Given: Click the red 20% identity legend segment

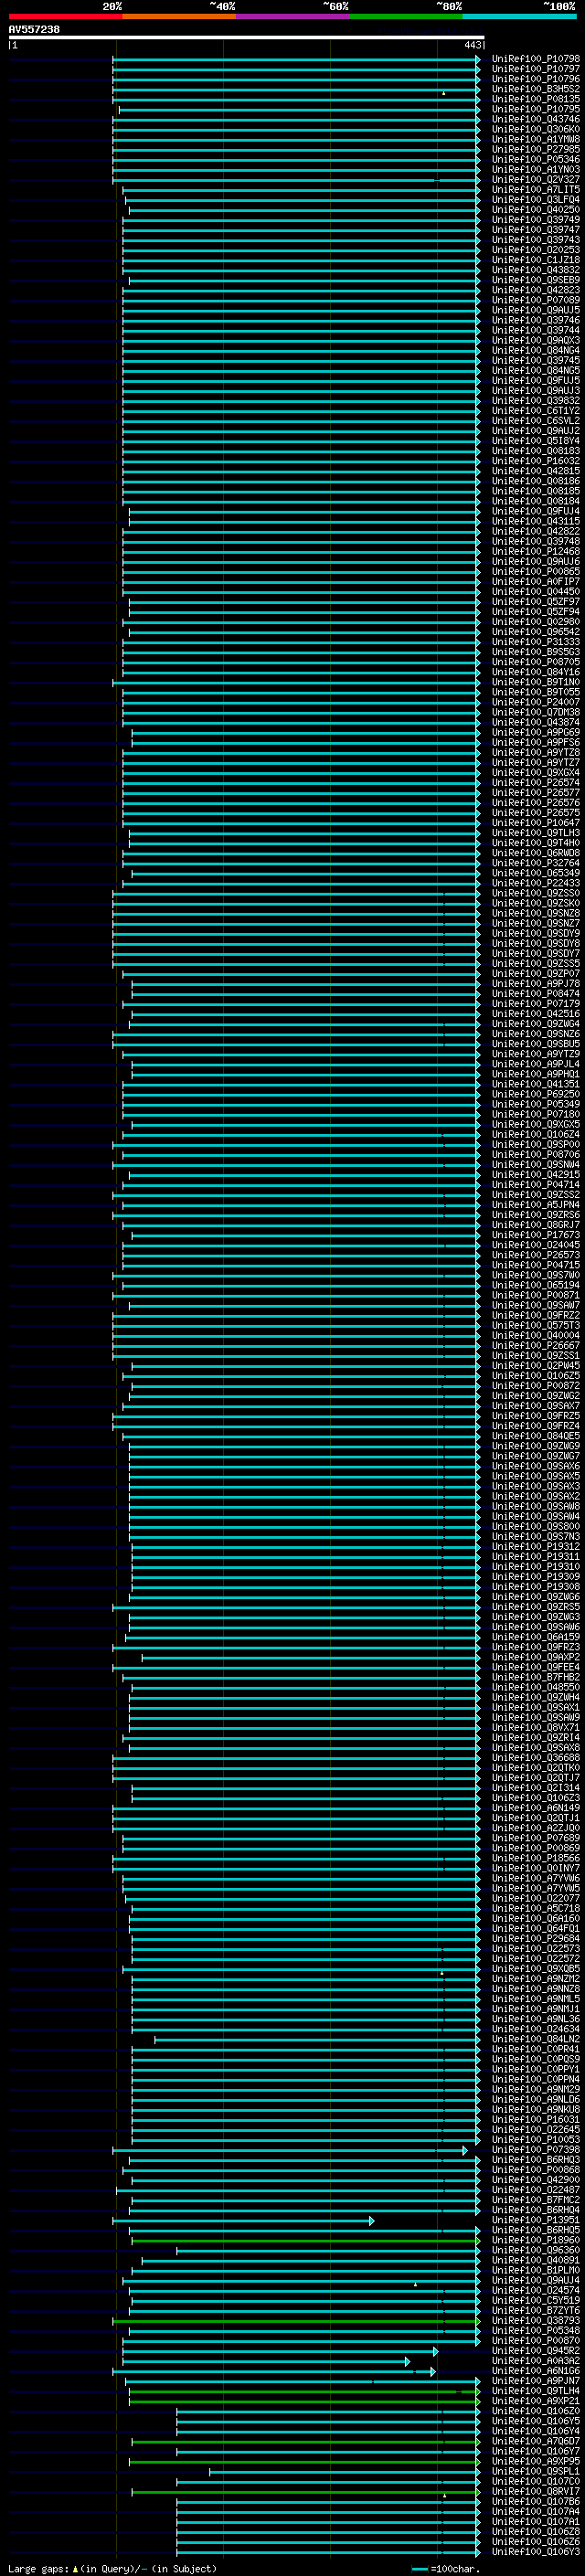Looking at the screenshot, I should [x=65, y=16].
